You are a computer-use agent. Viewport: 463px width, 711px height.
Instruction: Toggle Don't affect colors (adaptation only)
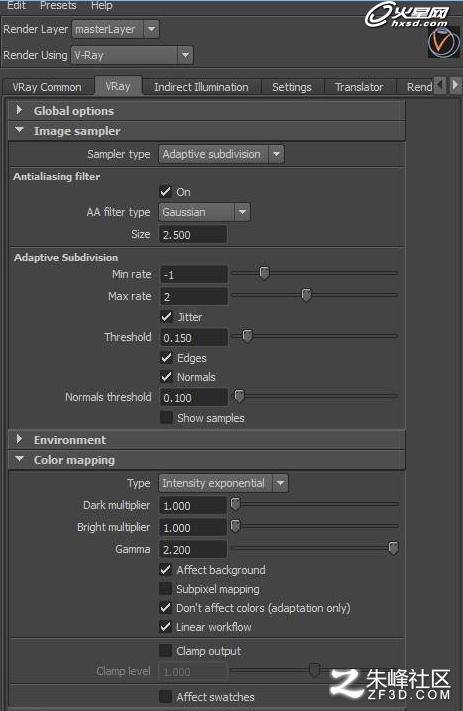point(166,608)
